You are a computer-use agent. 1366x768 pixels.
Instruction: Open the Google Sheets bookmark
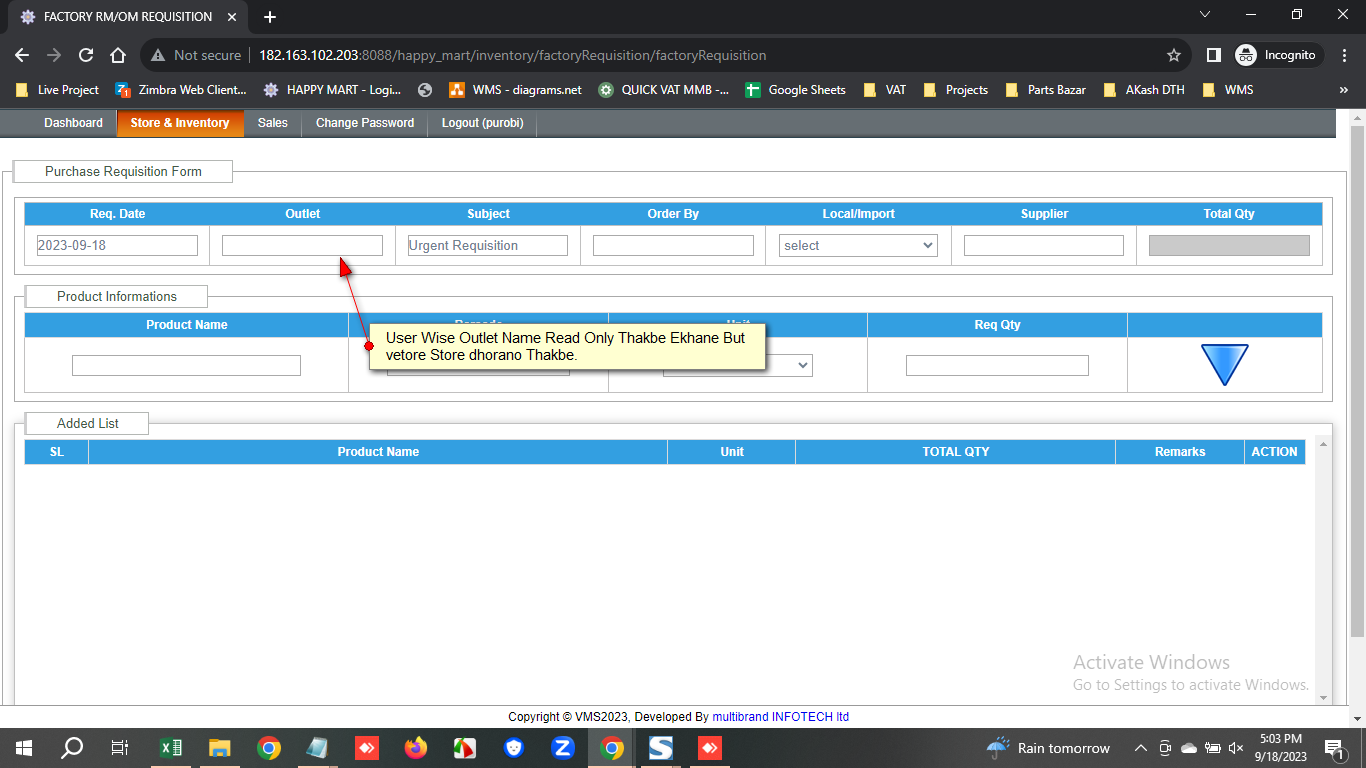[x=796, y=90]
